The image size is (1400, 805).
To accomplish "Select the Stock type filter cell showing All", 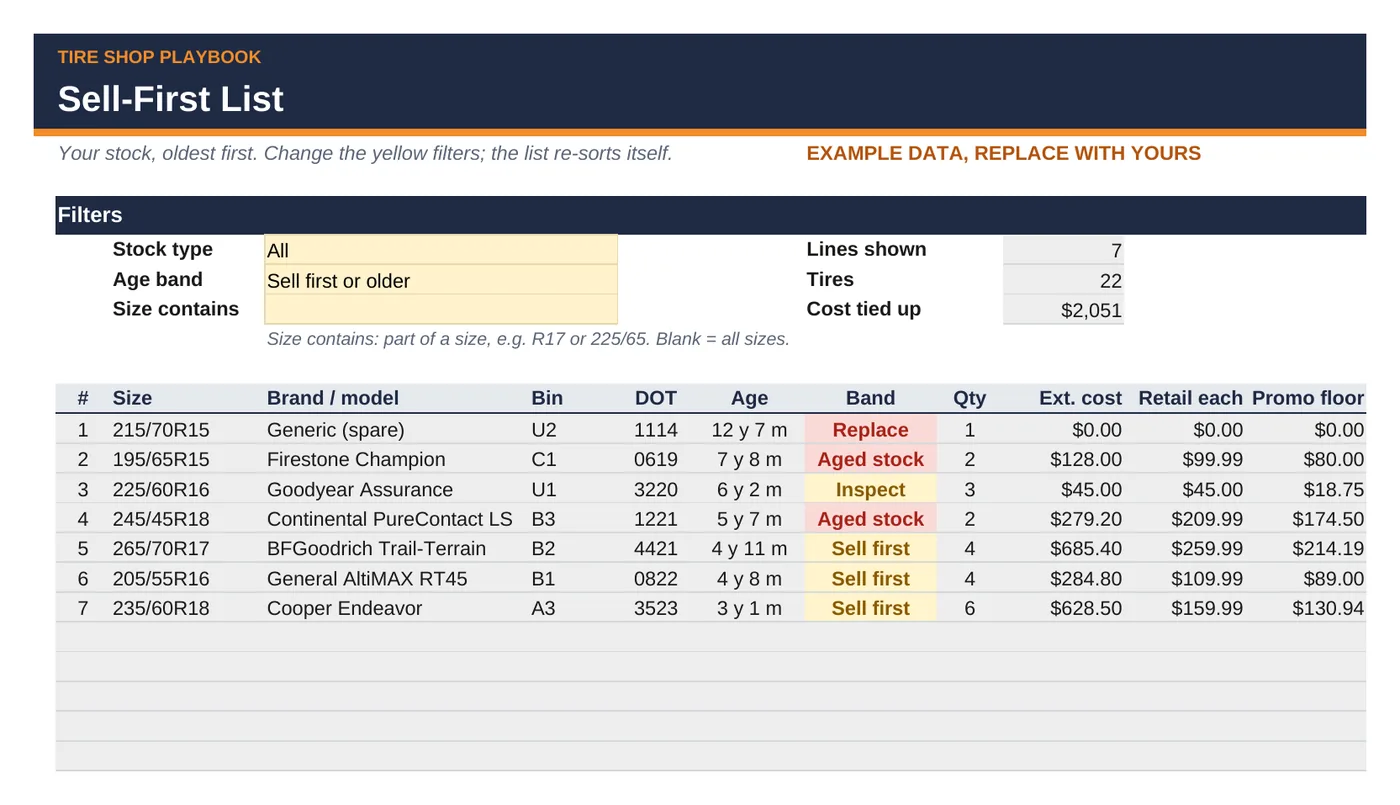I will coord(441,250).
